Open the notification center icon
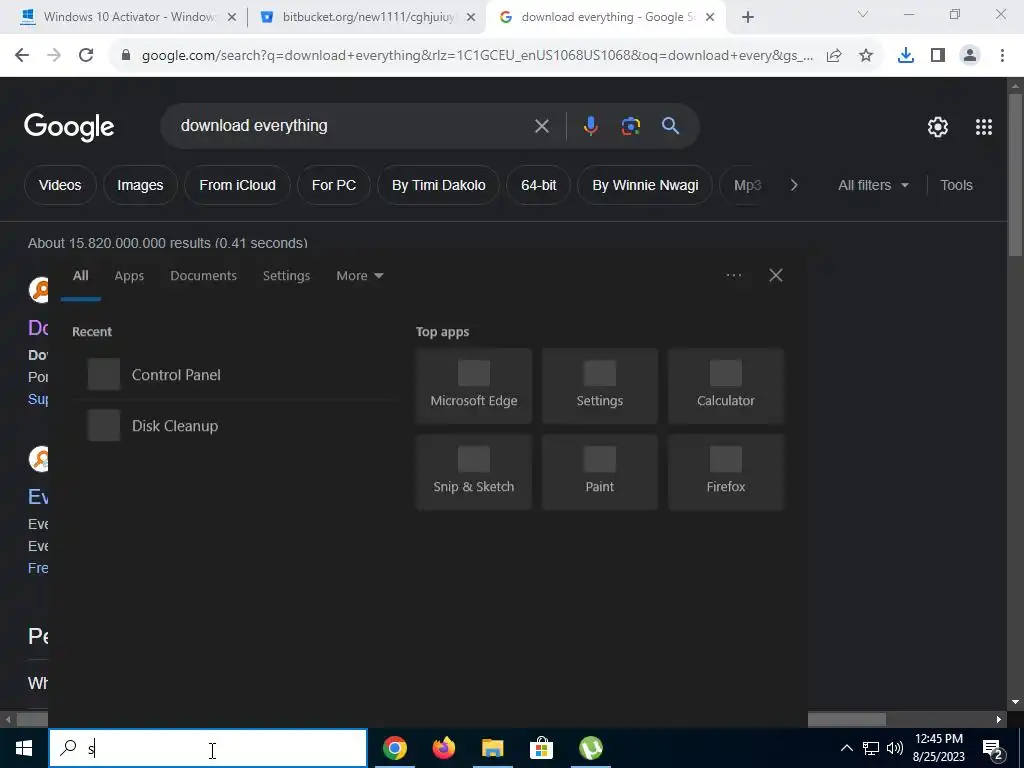 pyautogui.click(x=993, y=748)
